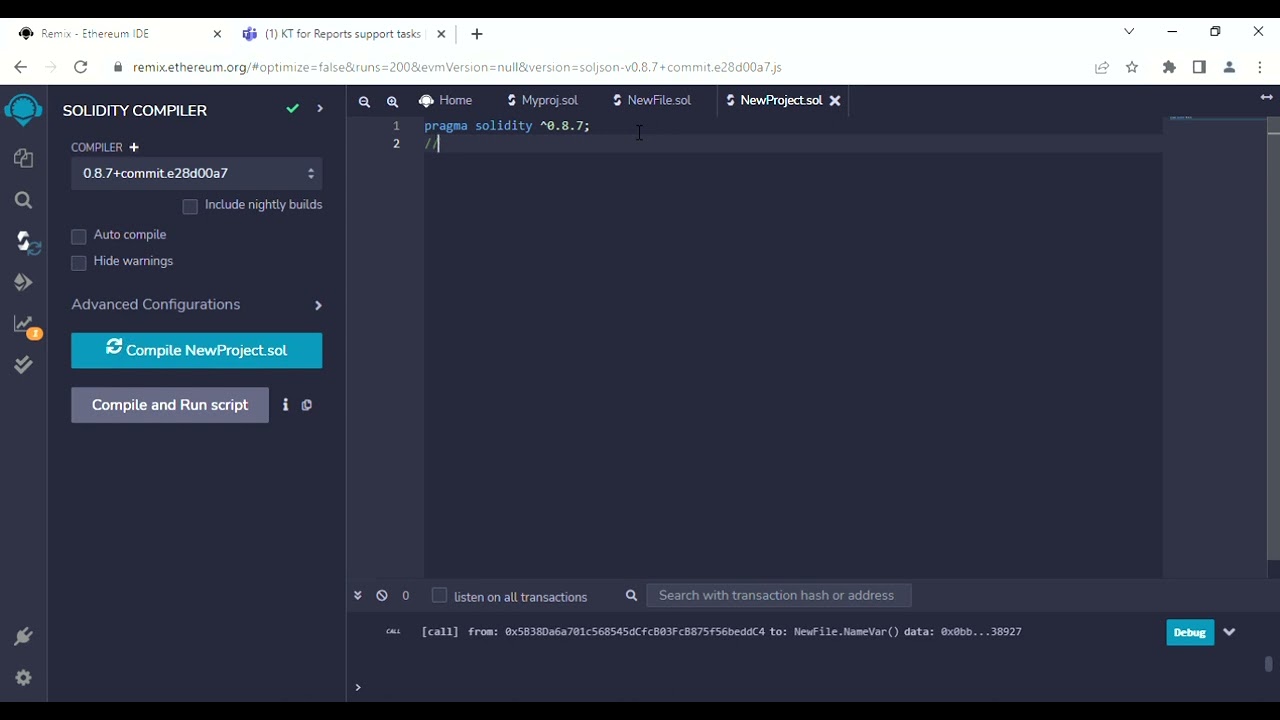The width and height of the screenshot is (1280, 720).
Task: Open the browser side panel icon
Action: (1199, 67)
